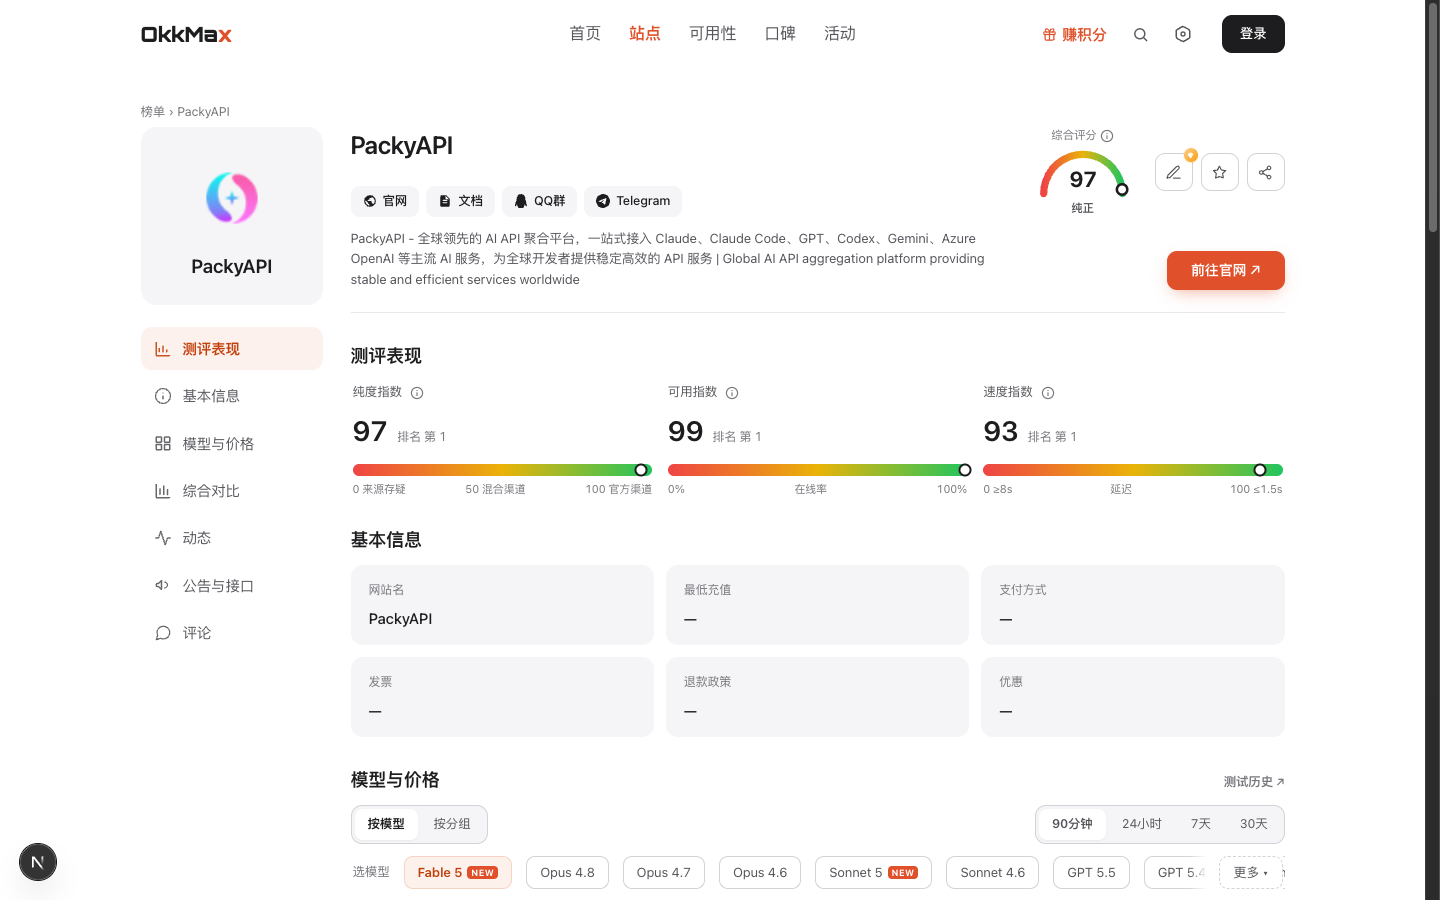Click the 可用指数 score bar
The width and height of the screenshot is (1440, 900).
pyautogui.click(x=818, y=470)
